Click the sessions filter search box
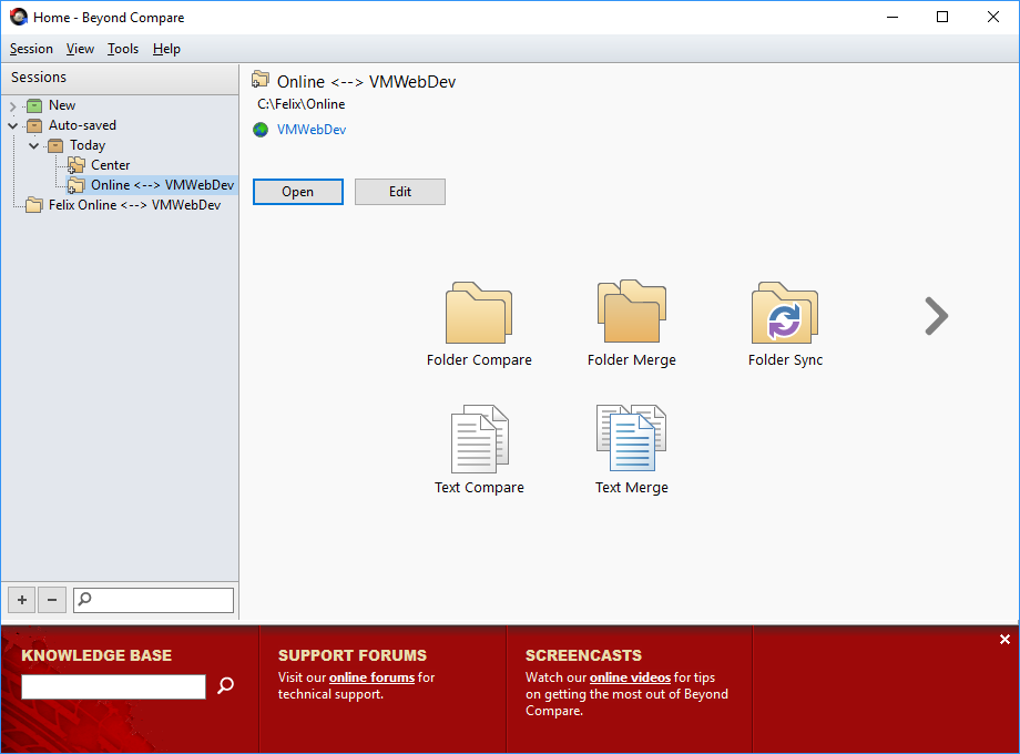The width and height of the screenshot is (1020, 754). point(155,599)
